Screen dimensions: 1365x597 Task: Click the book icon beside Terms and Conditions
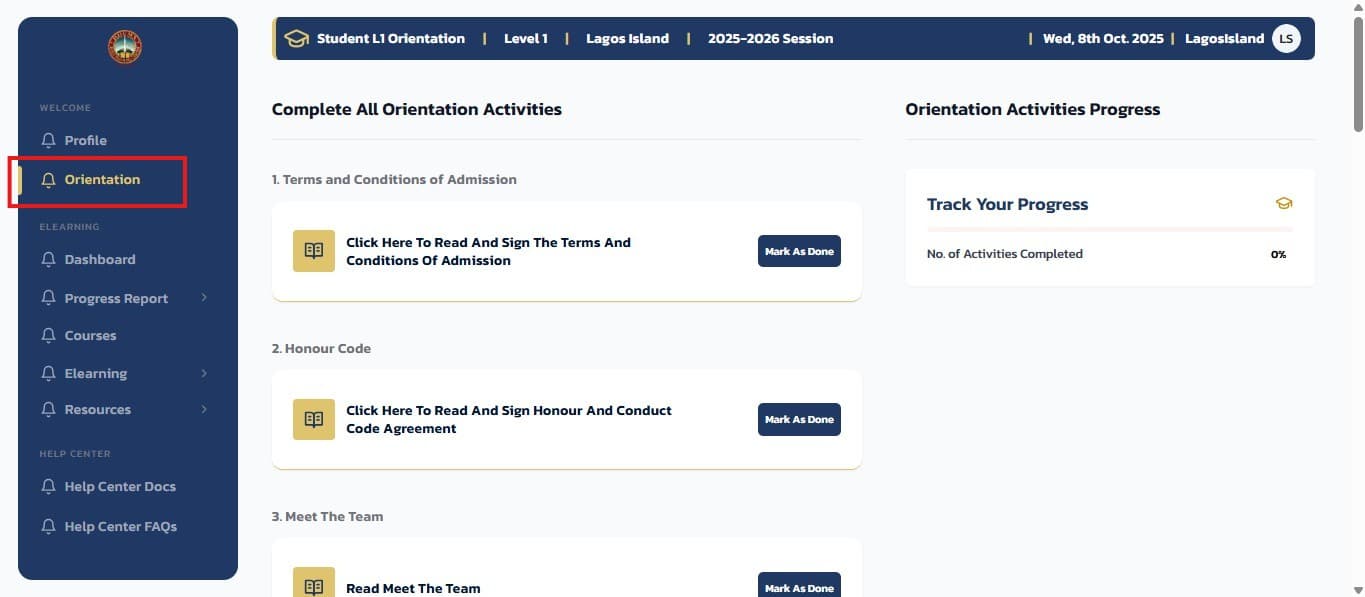tap(313, 251)
